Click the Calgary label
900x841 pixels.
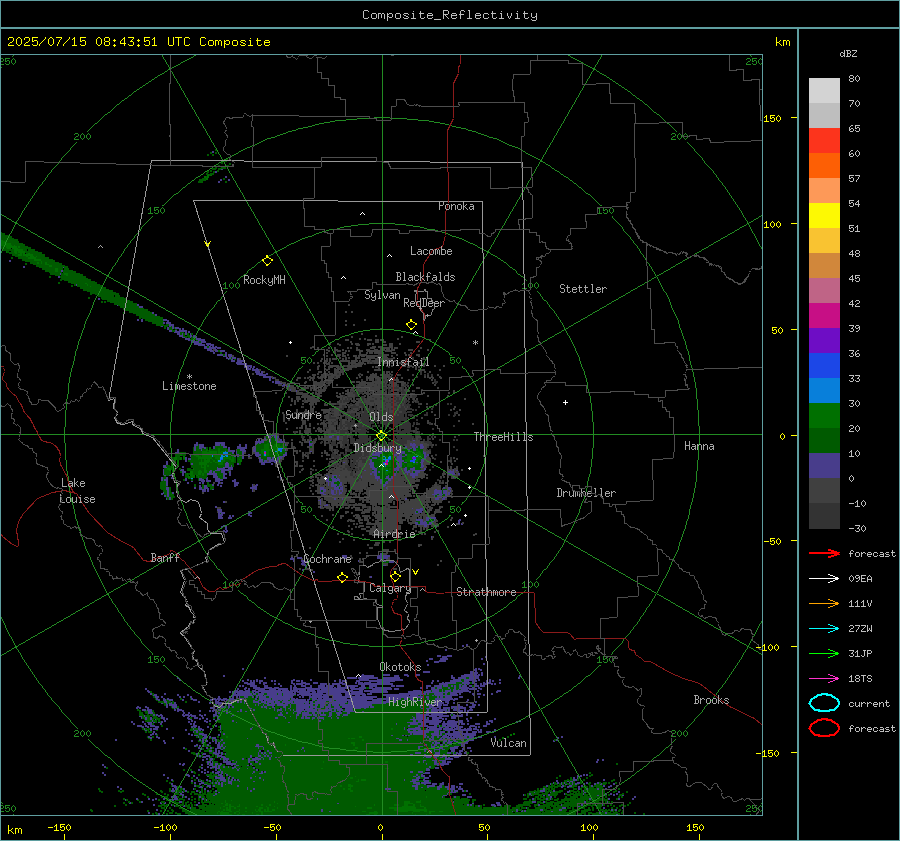pos(390,588)
